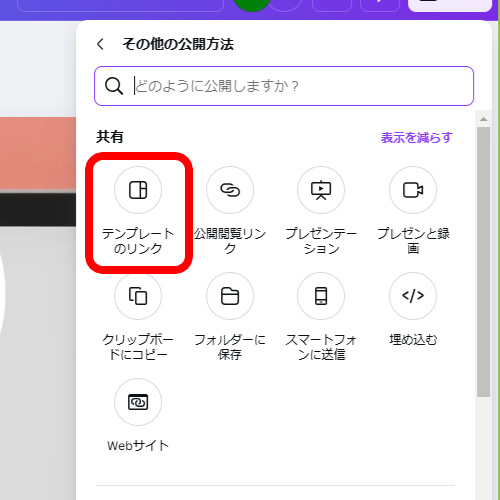Select the Webサイト publish icon
Image resolution: width=500 pixels, height=500 pixels.
pos(138,402)
